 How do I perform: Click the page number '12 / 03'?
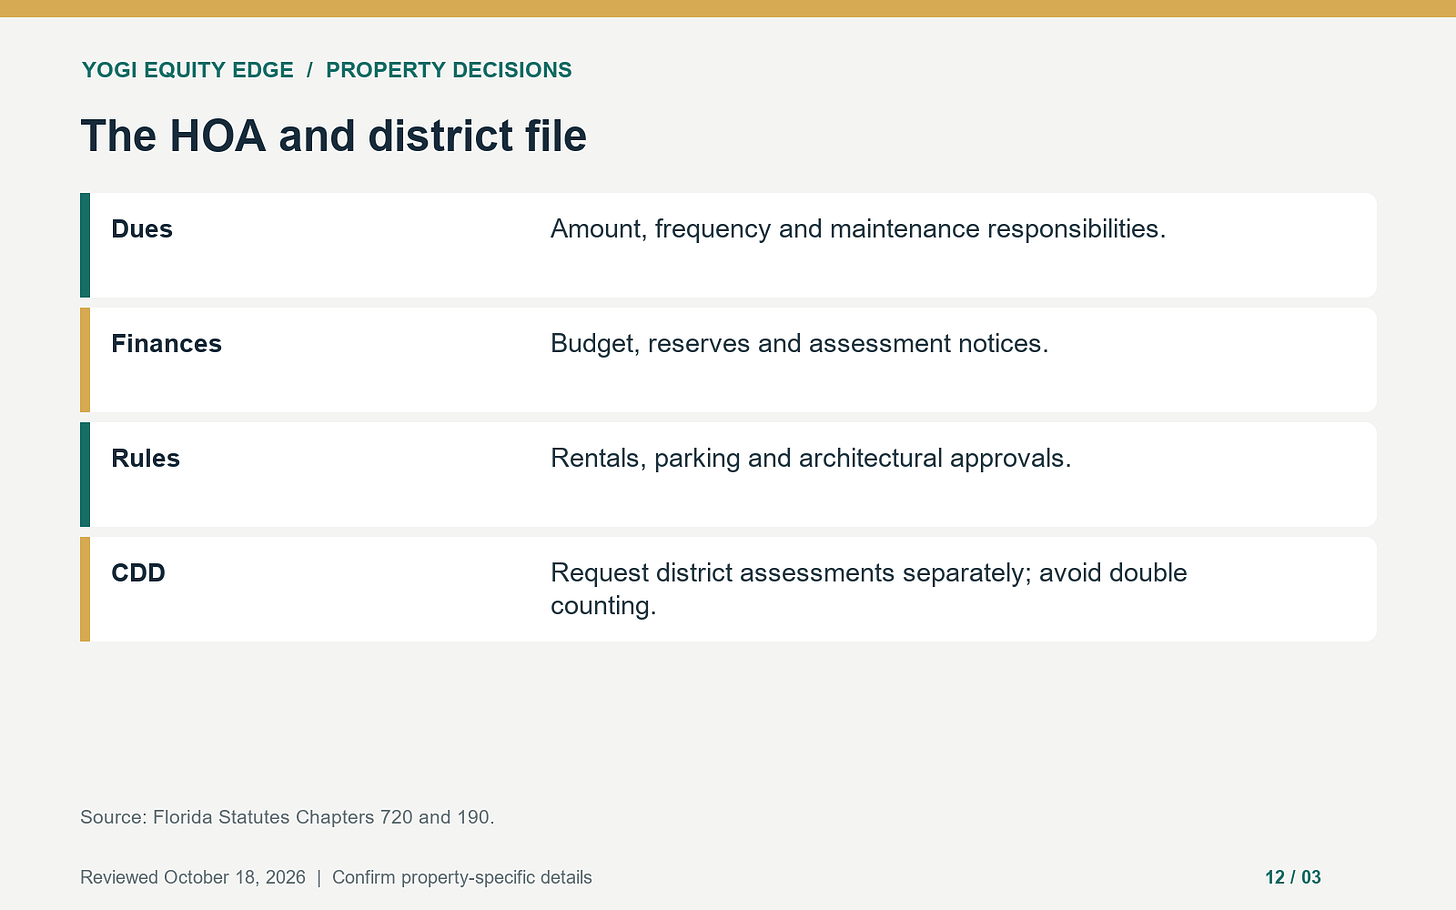(1293, 877)
